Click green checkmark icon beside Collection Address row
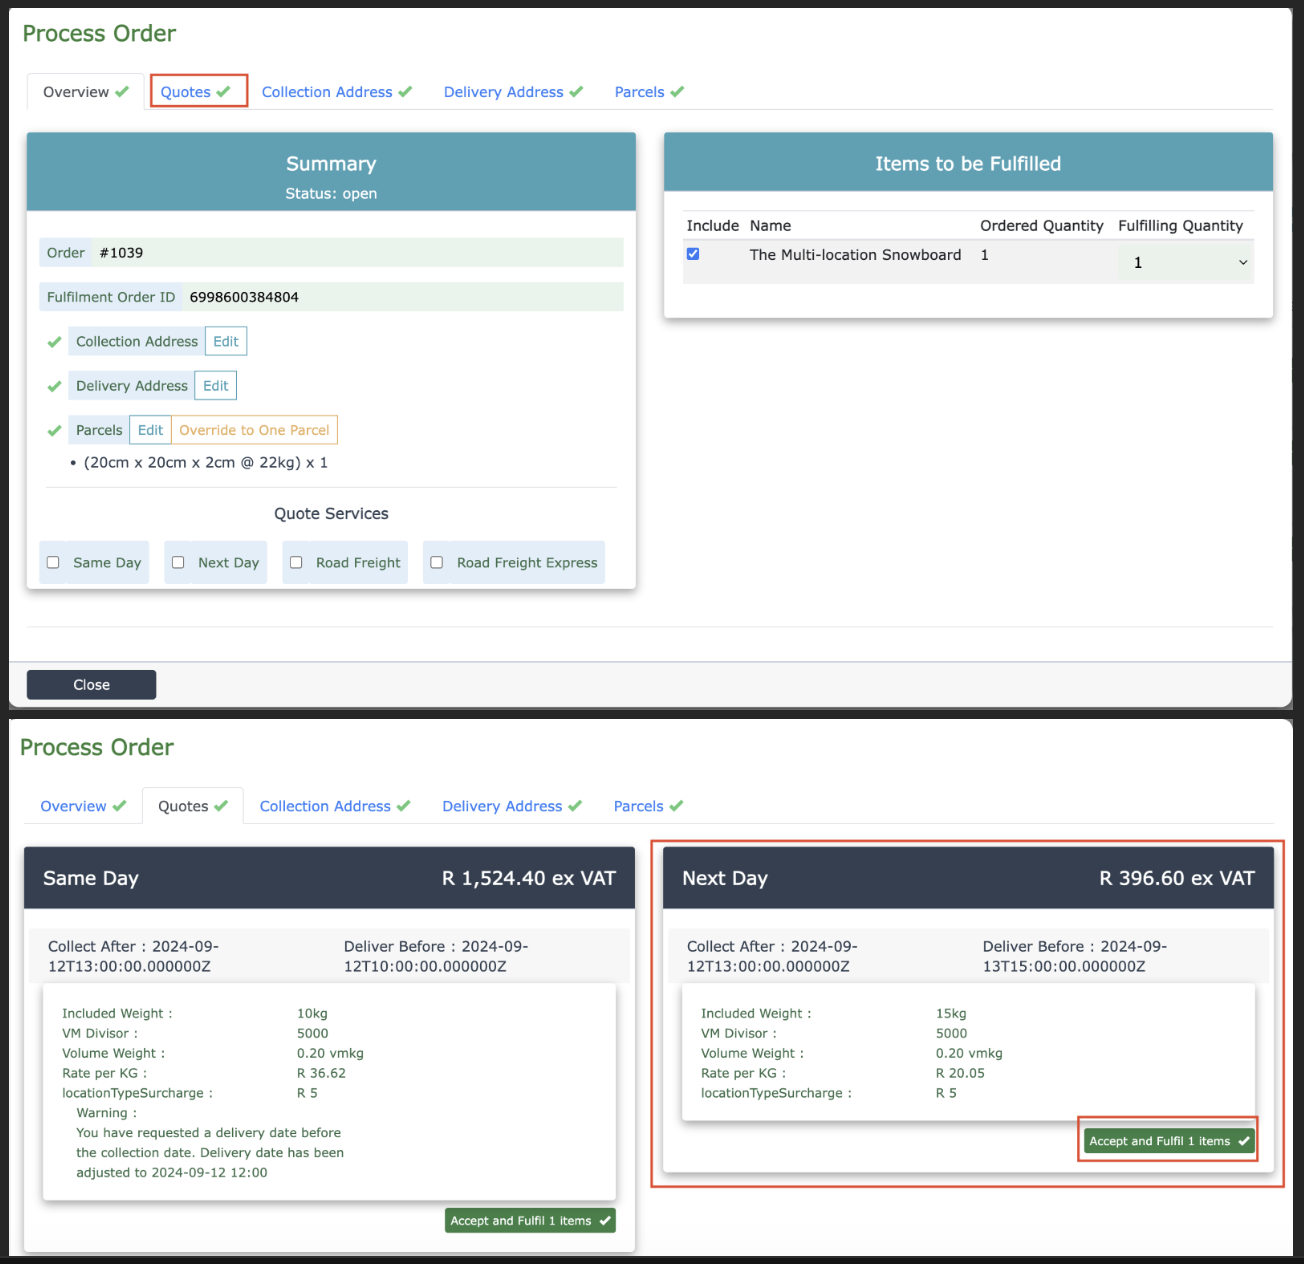 (55, 342)
